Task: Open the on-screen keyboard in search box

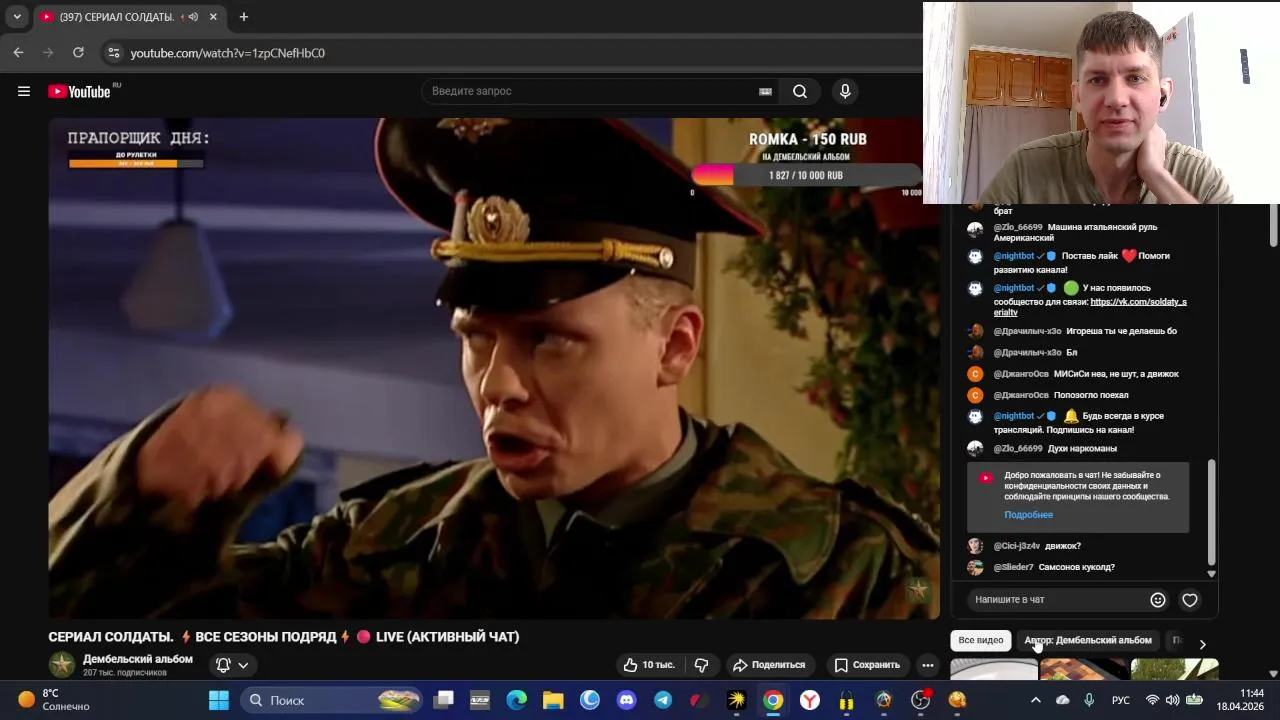Action: click(765, 91)
